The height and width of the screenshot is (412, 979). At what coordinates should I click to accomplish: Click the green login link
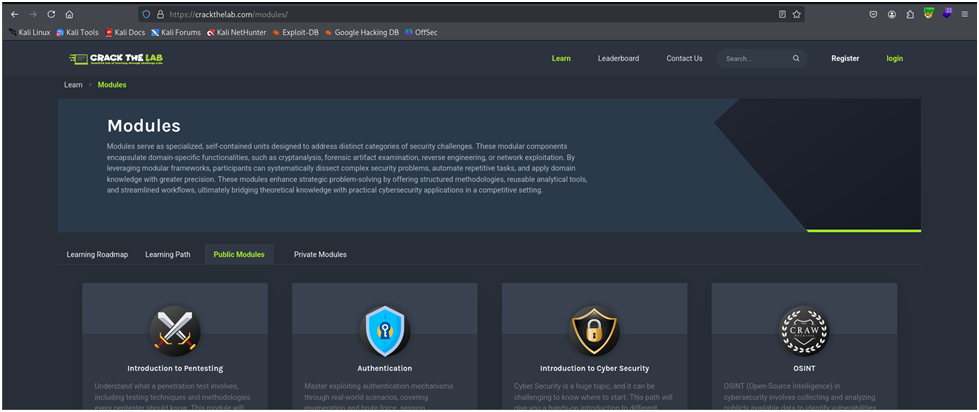[894, 58]
